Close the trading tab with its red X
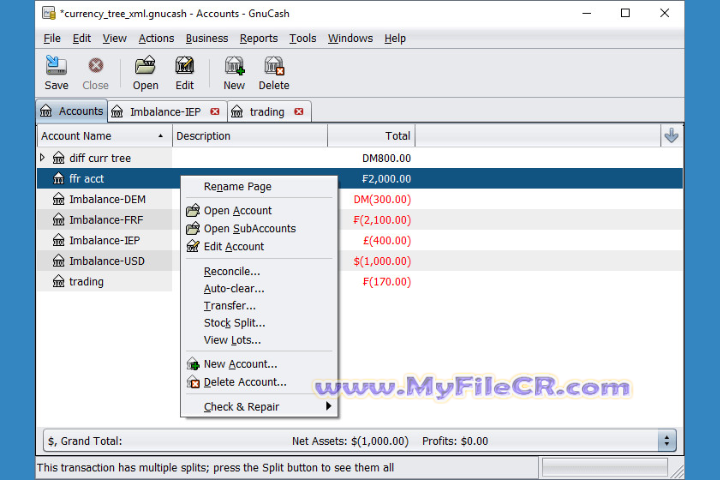720x480 pixels. coord(299,112)
